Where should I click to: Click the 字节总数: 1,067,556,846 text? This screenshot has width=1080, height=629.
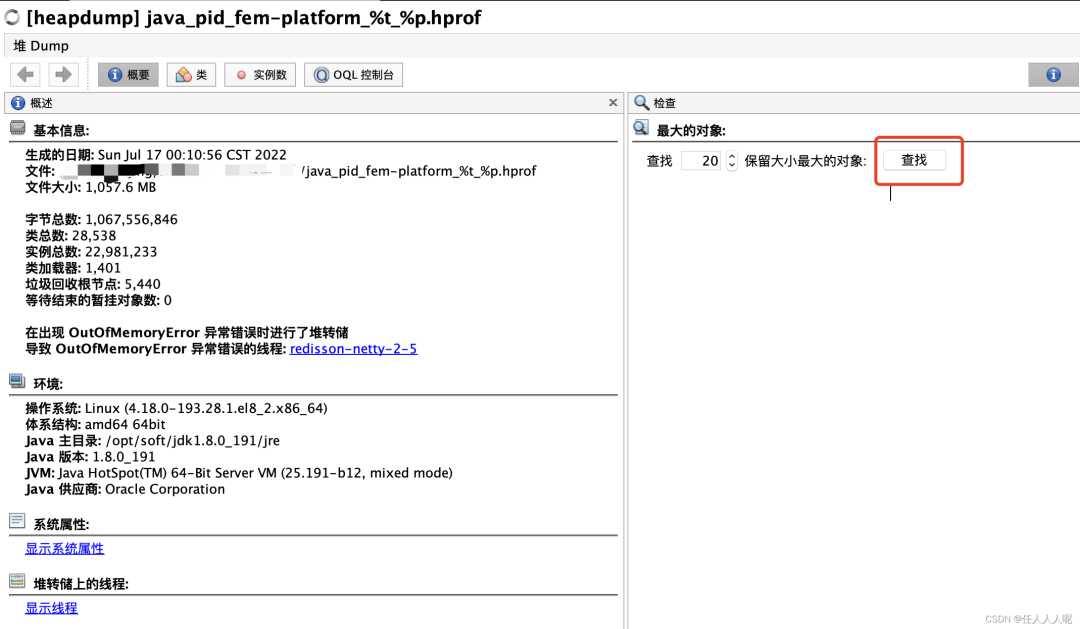101,219
